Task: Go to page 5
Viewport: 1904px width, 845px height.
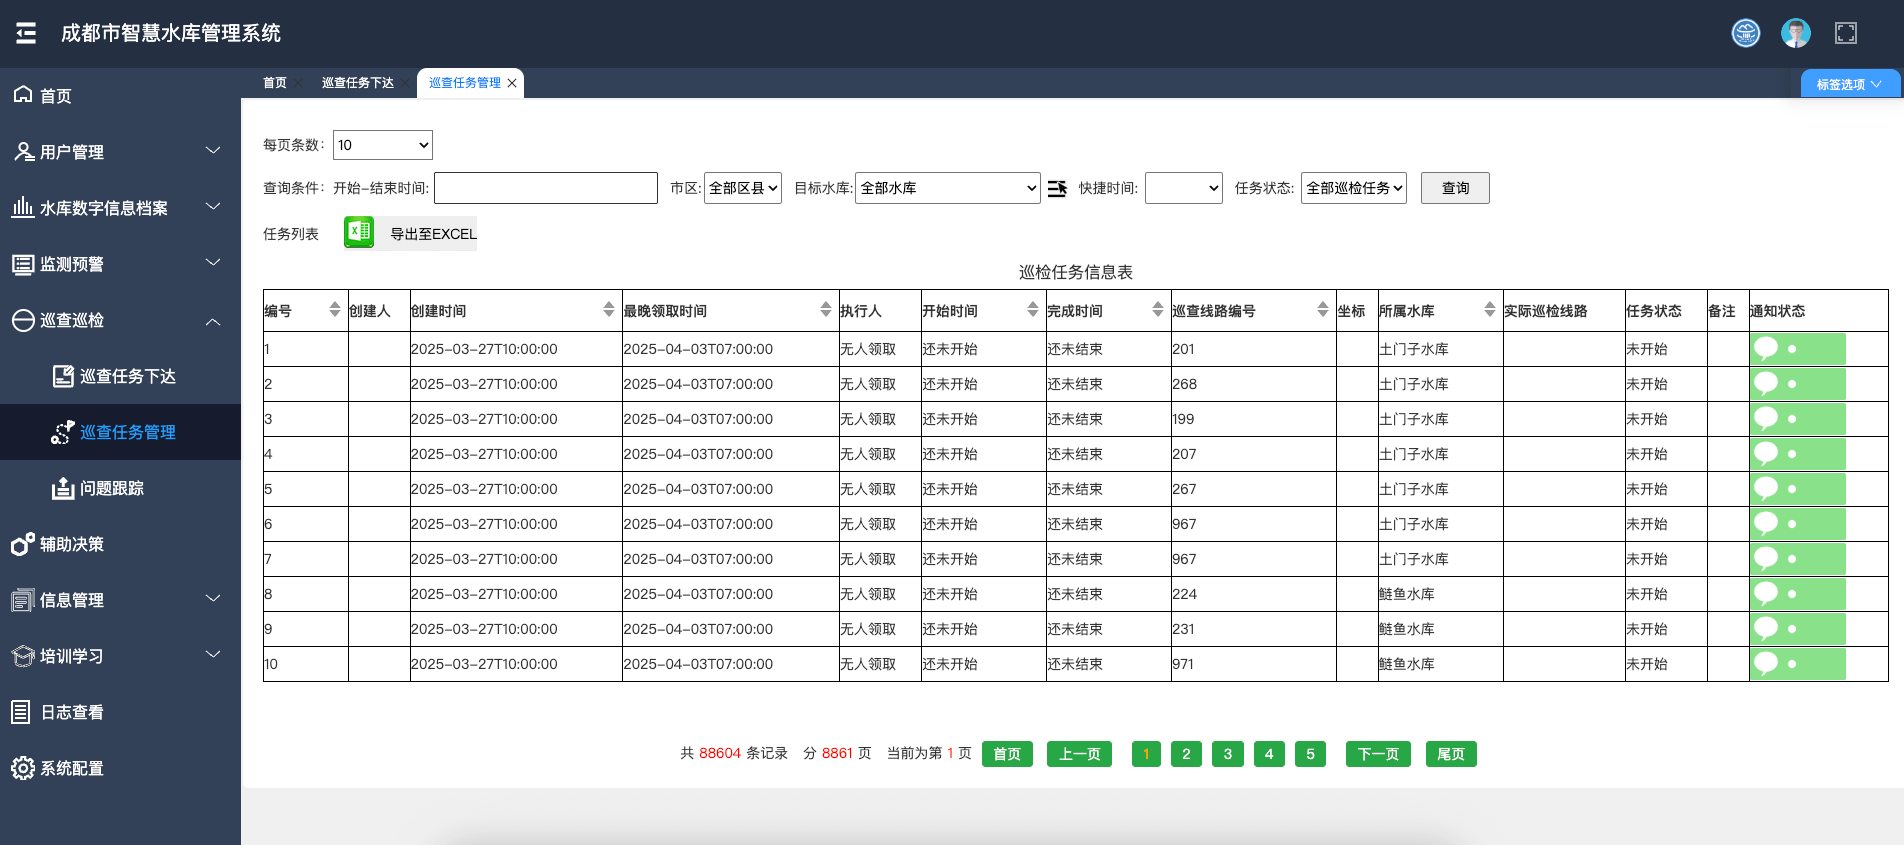Action: coord(1310,754)
